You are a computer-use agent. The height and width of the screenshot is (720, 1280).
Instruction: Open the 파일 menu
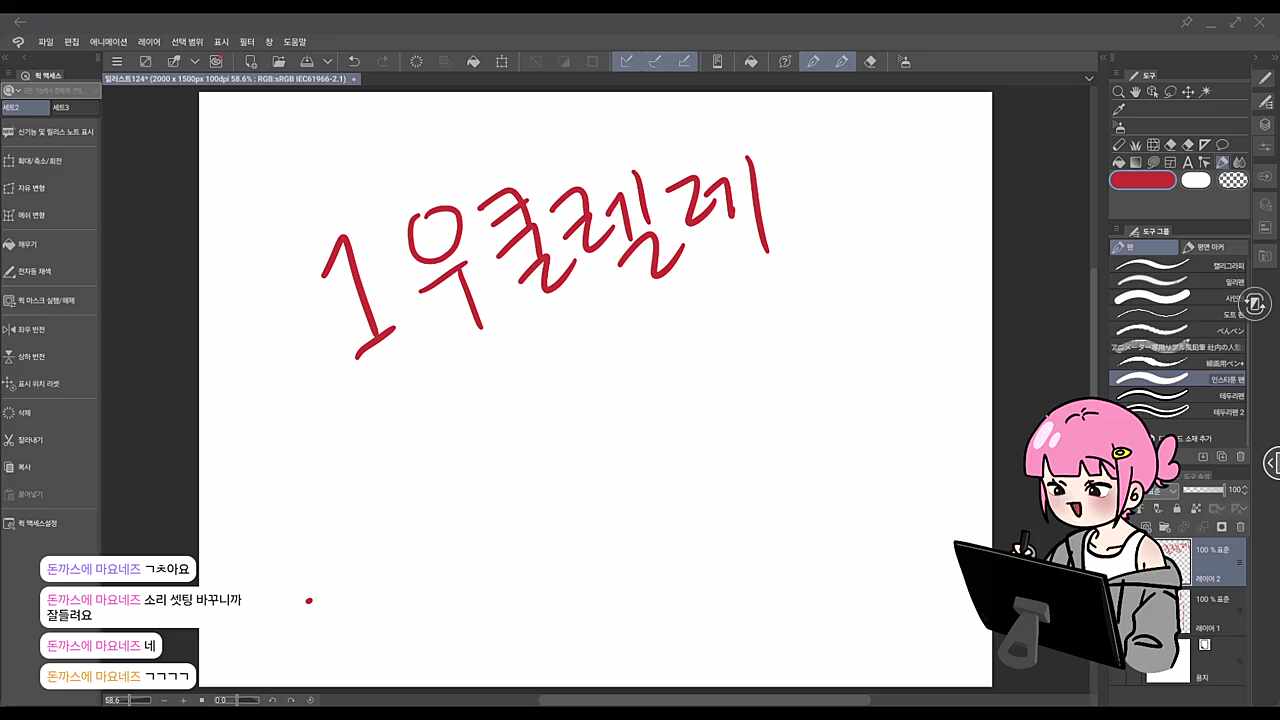point(46,42)
